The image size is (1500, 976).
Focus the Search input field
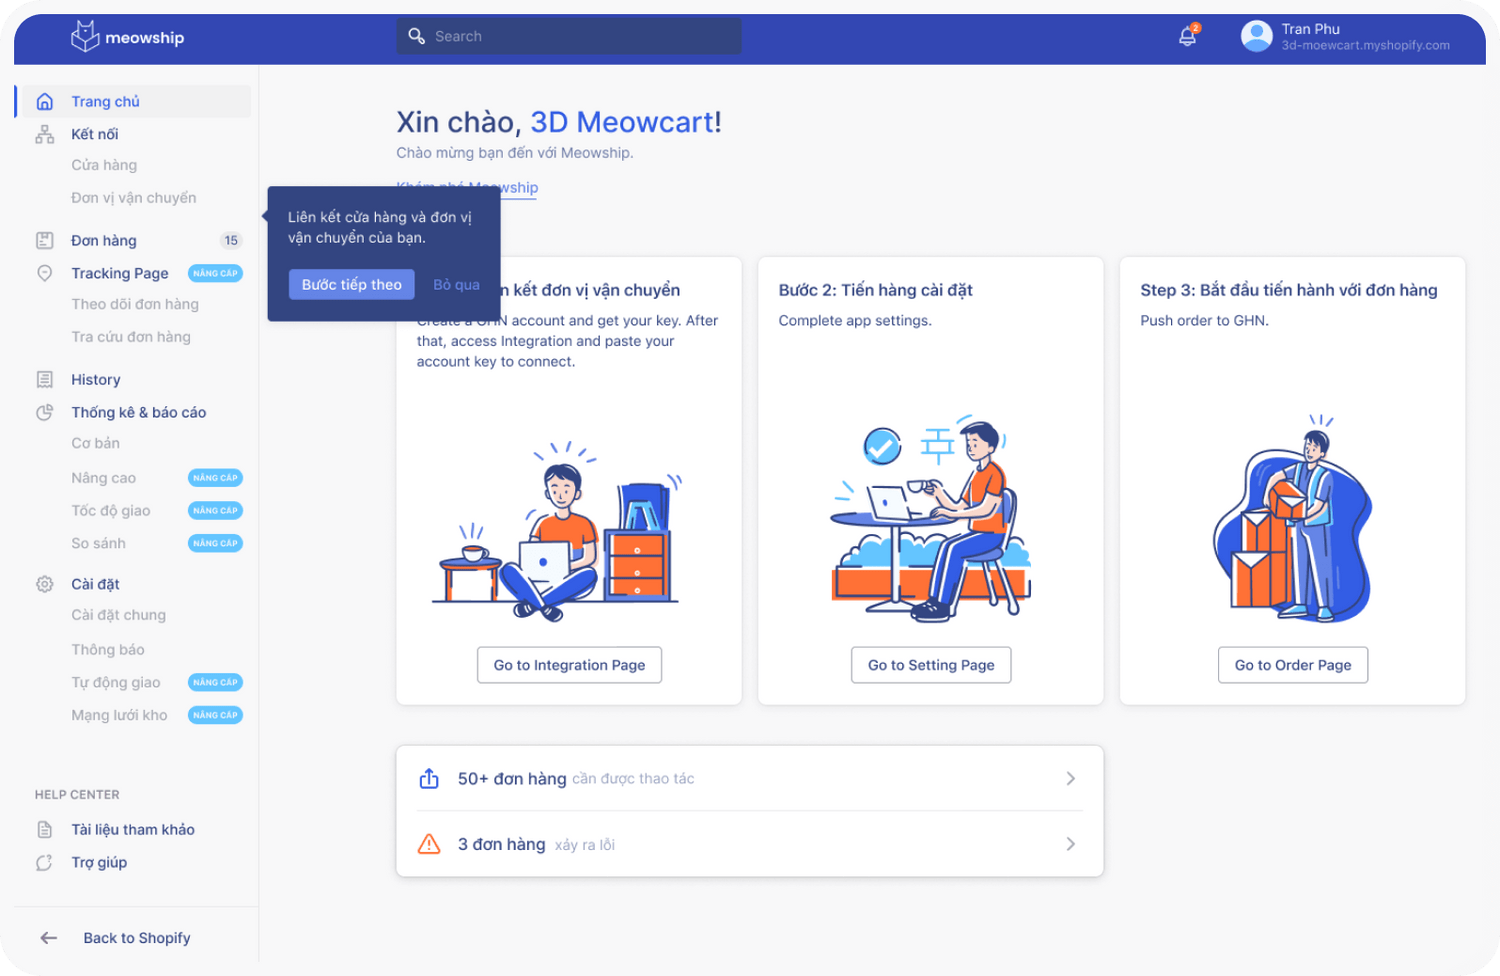point(580,36)
